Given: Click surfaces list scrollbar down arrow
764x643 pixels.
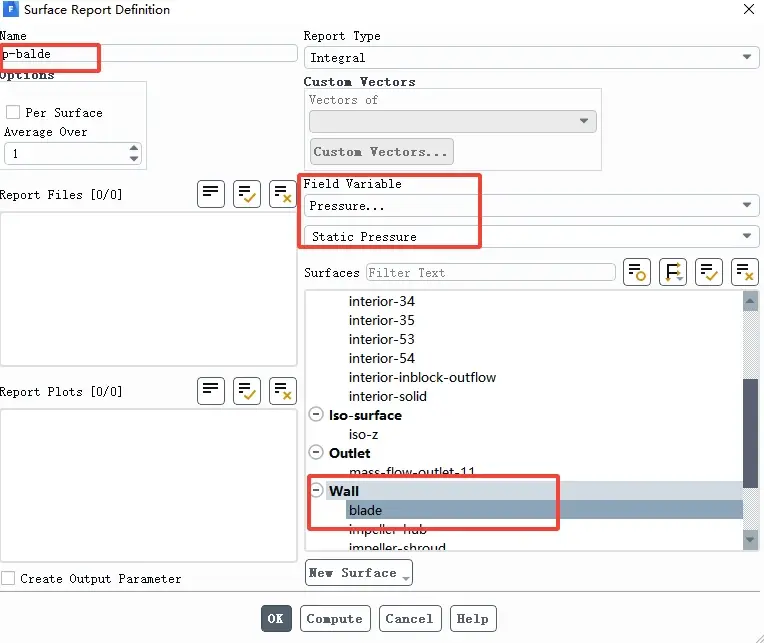Looking at the screenshot, I should click(750, 540).
